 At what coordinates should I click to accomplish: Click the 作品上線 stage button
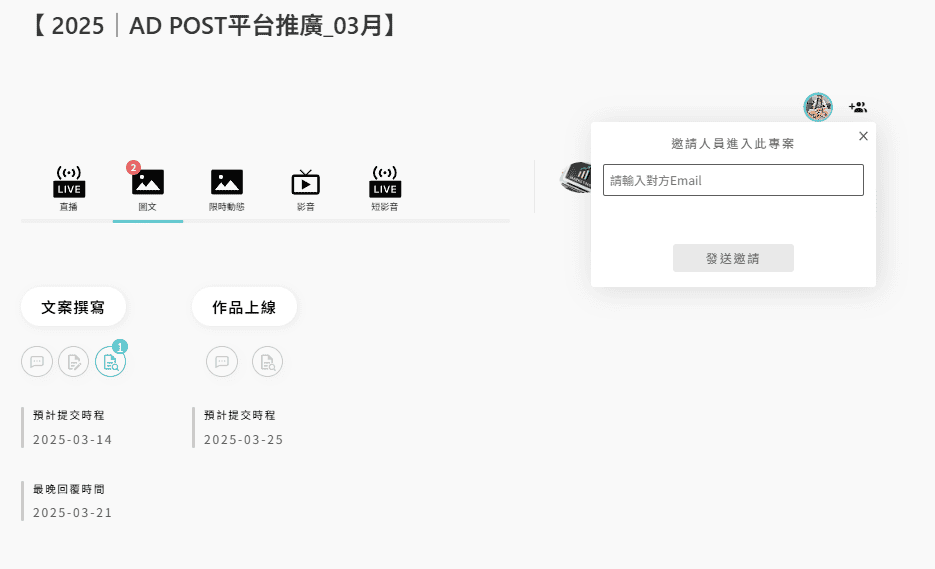tap(244, 307)
